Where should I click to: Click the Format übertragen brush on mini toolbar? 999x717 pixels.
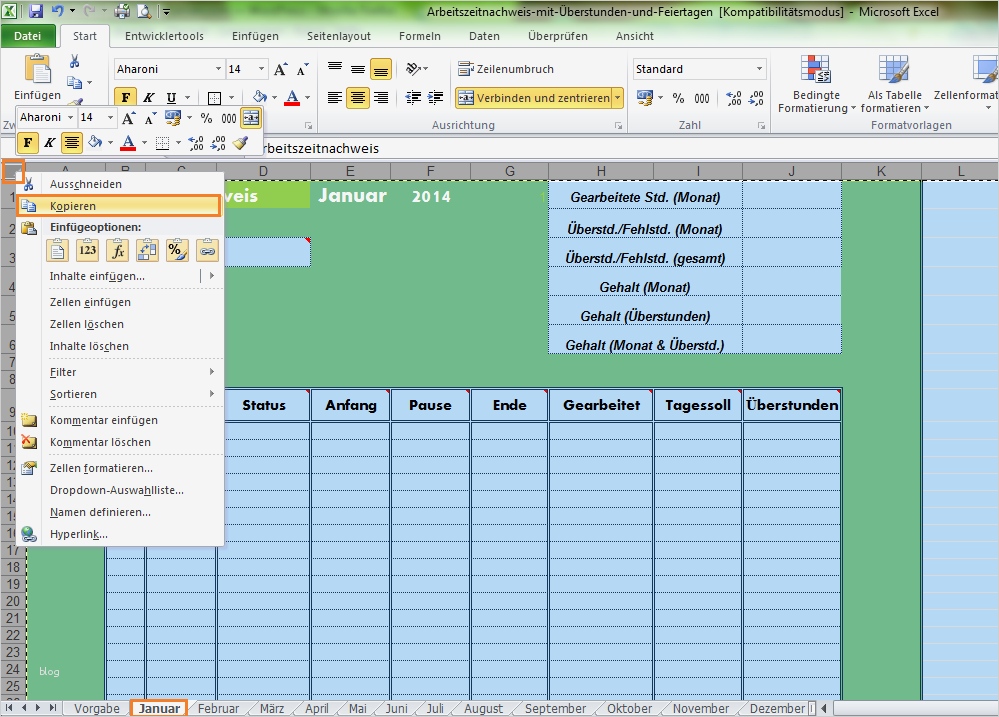(238, 142)
